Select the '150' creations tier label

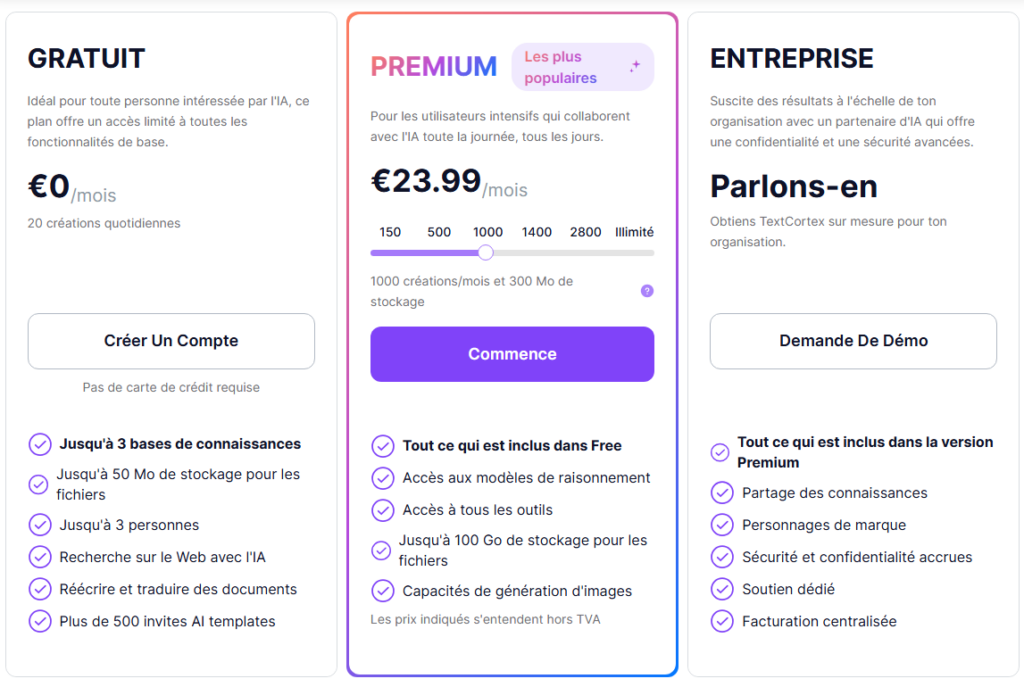389,231
